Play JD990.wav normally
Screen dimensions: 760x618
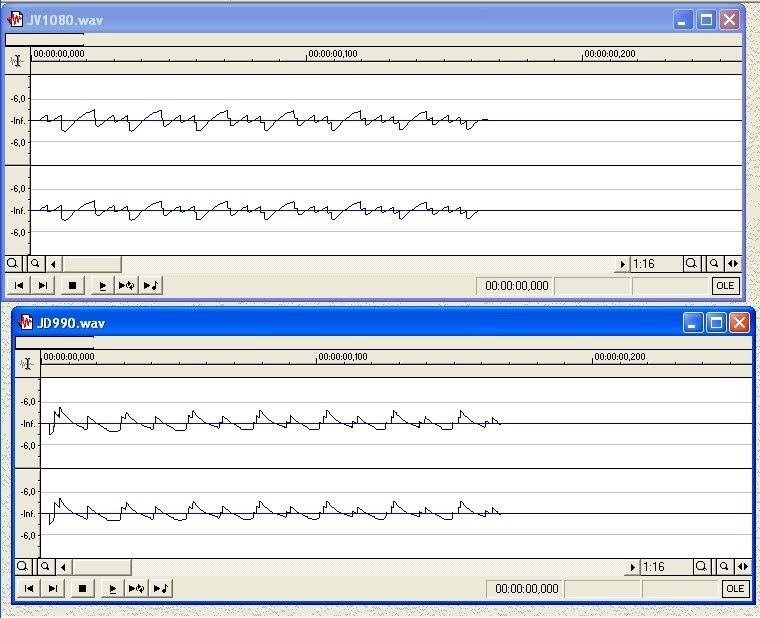pos(112,588)
